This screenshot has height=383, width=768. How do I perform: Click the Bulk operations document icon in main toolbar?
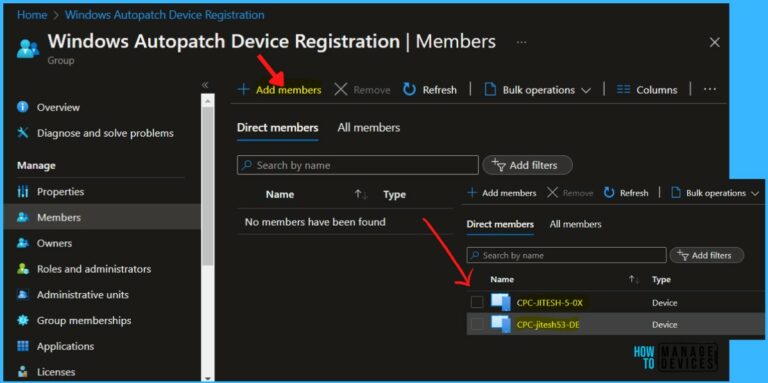point(490,90)
